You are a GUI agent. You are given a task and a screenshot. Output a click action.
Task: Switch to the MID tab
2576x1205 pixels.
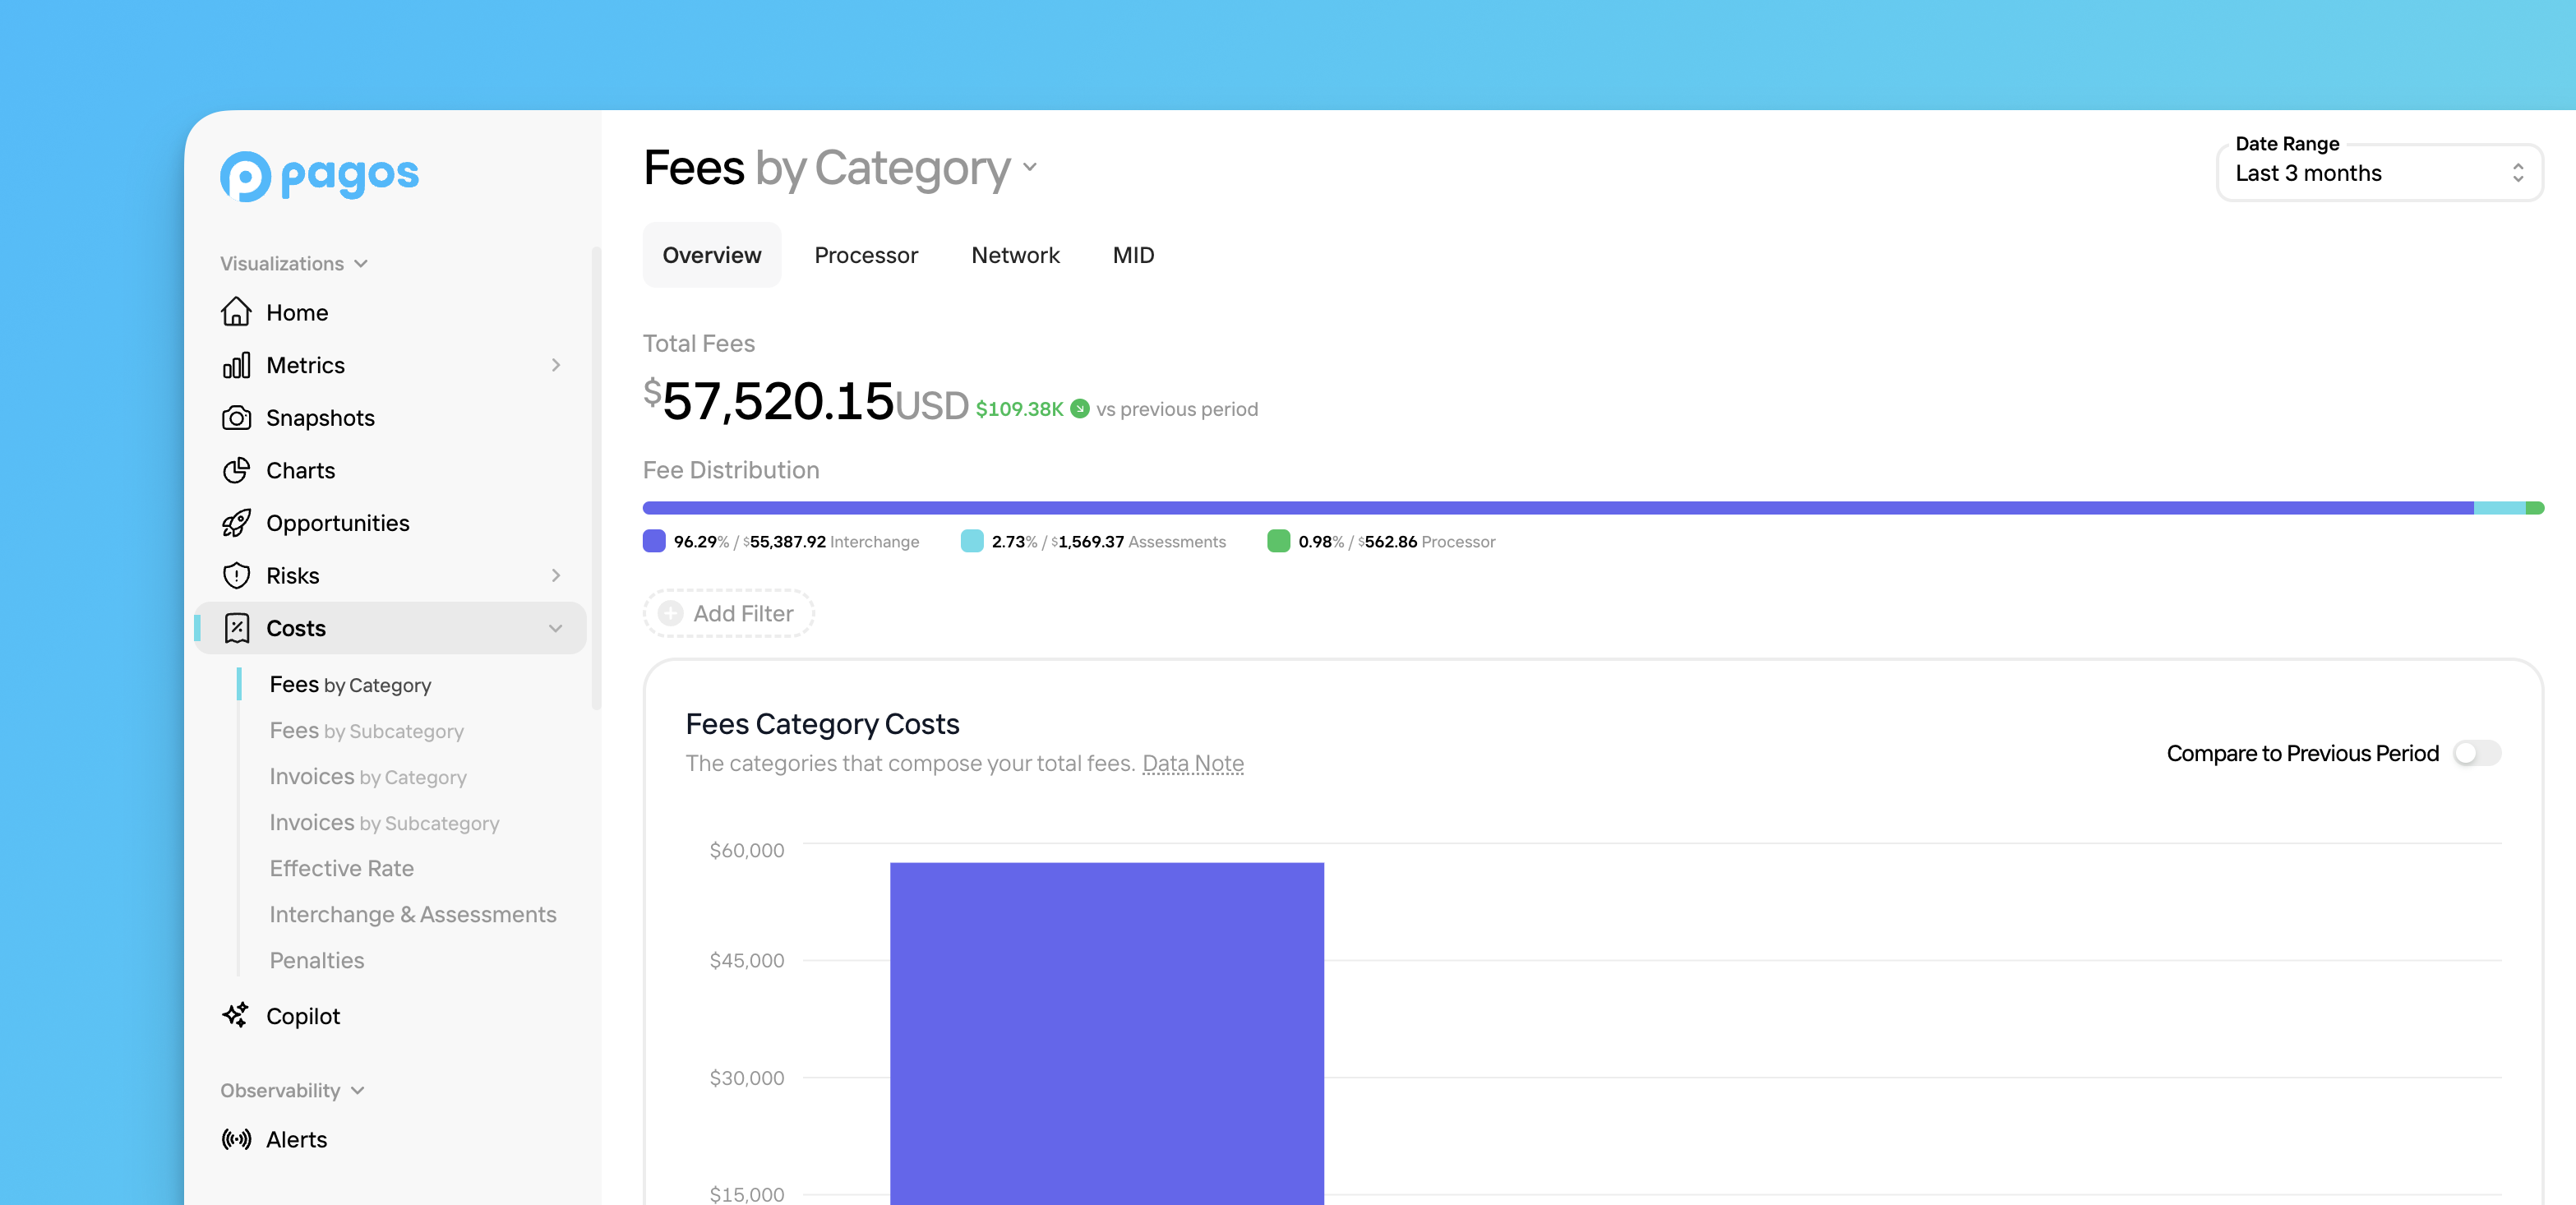click(1133, 255)
